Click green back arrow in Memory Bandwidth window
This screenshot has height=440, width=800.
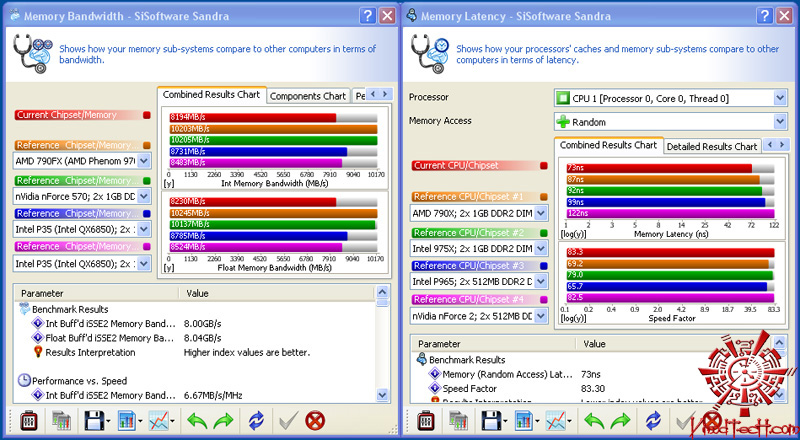click(x=197, y=421)
